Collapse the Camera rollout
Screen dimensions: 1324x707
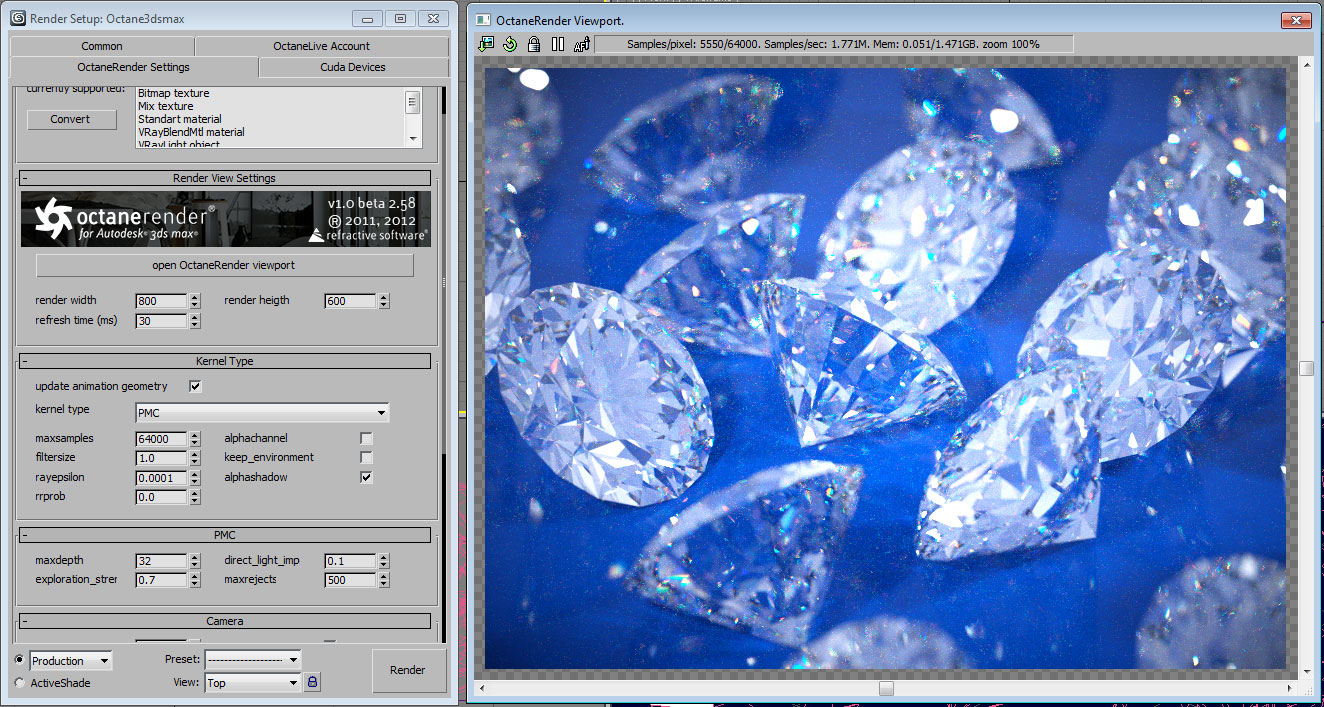225,621
